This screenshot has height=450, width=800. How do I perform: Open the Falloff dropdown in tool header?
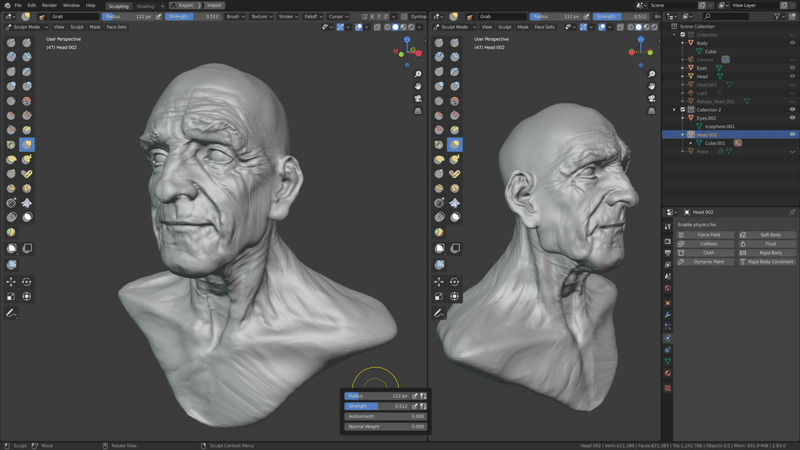[313, 16]
